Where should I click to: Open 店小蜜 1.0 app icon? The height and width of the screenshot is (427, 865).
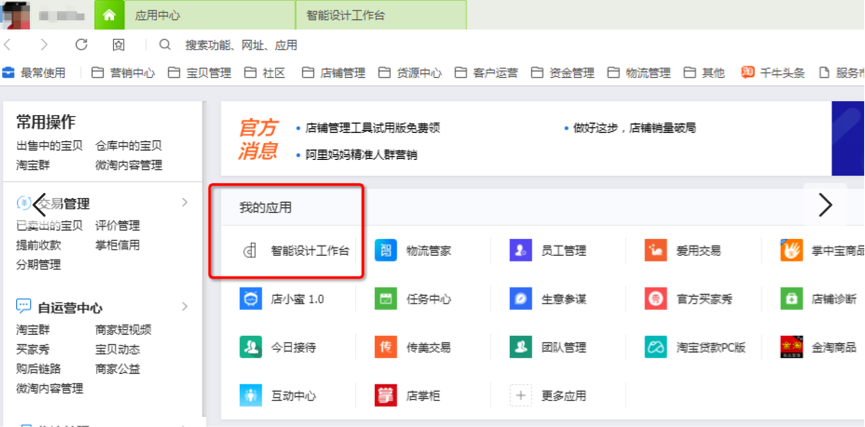(251, 298)
